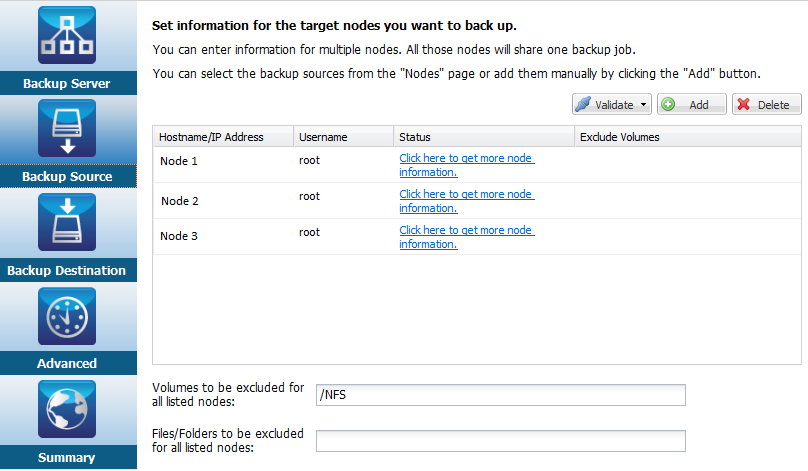The height and width of the screenshot is (471, 808).
Task: Click the Backup Server wizard icon
Action: (67, 36)
